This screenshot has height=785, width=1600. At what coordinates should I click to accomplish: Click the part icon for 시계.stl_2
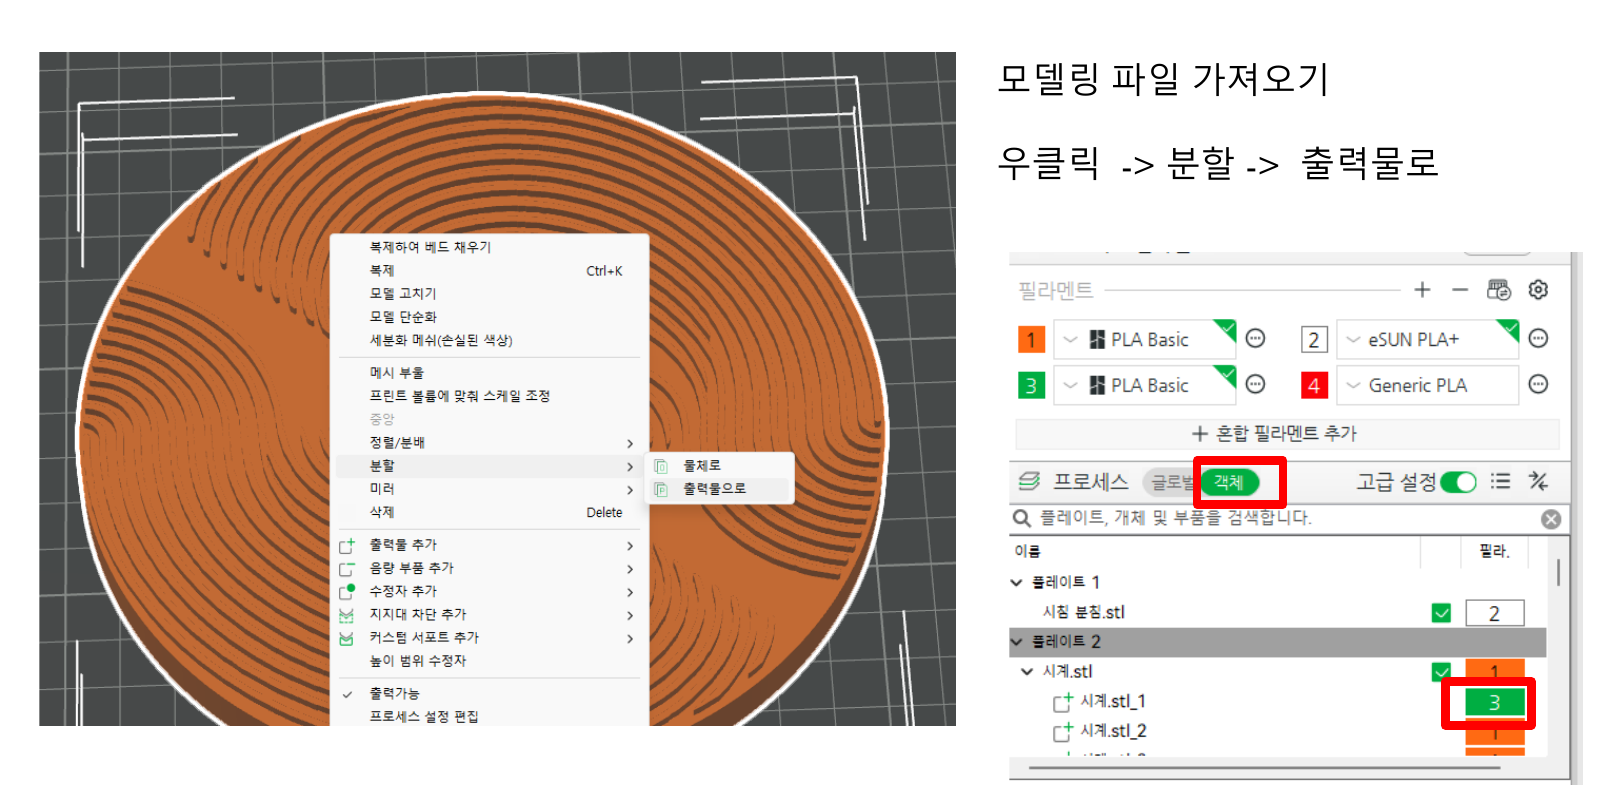tap(1062, 732)
